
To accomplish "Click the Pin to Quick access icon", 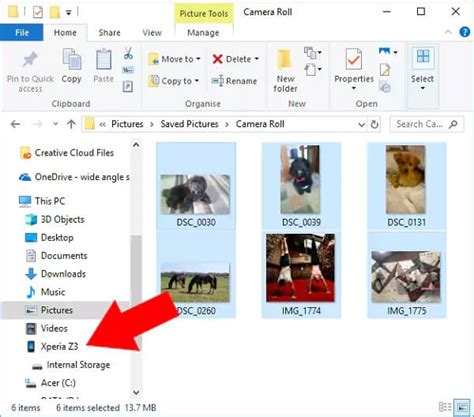I will click(30, 60).
